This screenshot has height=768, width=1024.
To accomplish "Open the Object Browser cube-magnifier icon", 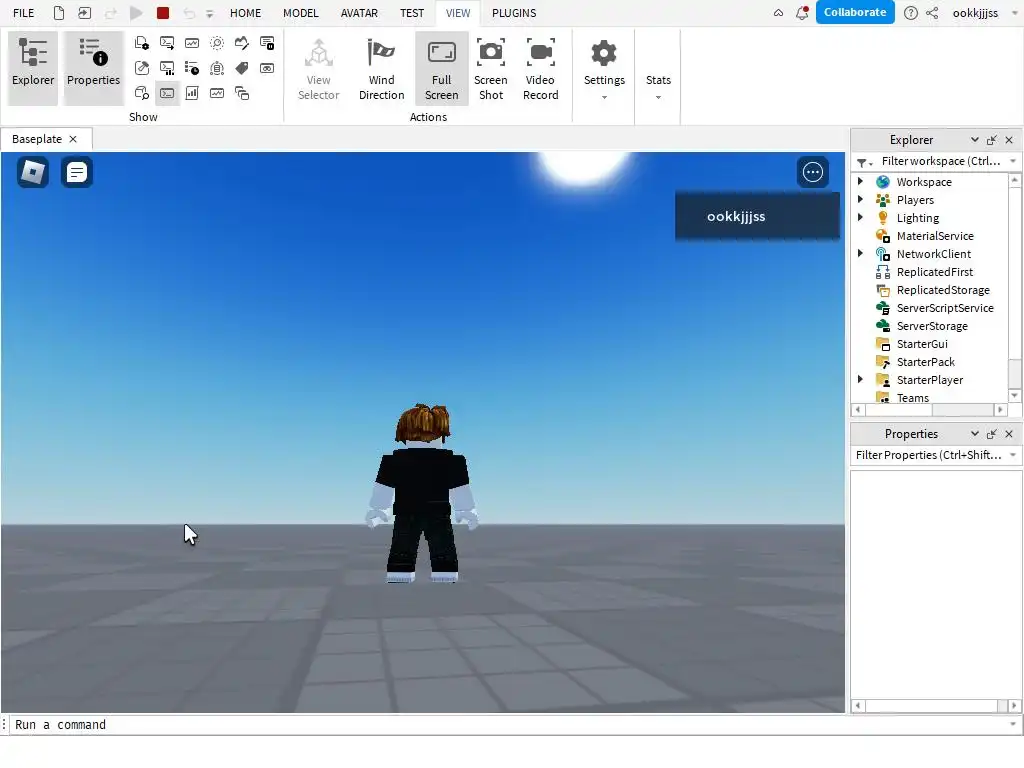I will (x=142, y=93).
